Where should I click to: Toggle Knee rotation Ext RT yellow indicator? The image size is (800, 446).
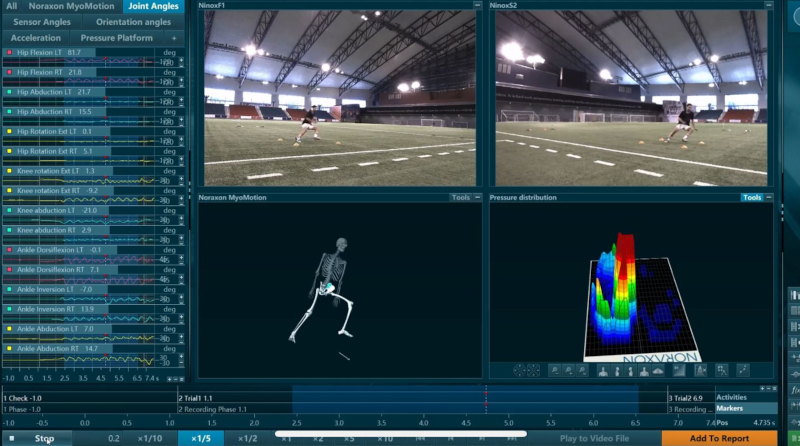pos(9,191)
